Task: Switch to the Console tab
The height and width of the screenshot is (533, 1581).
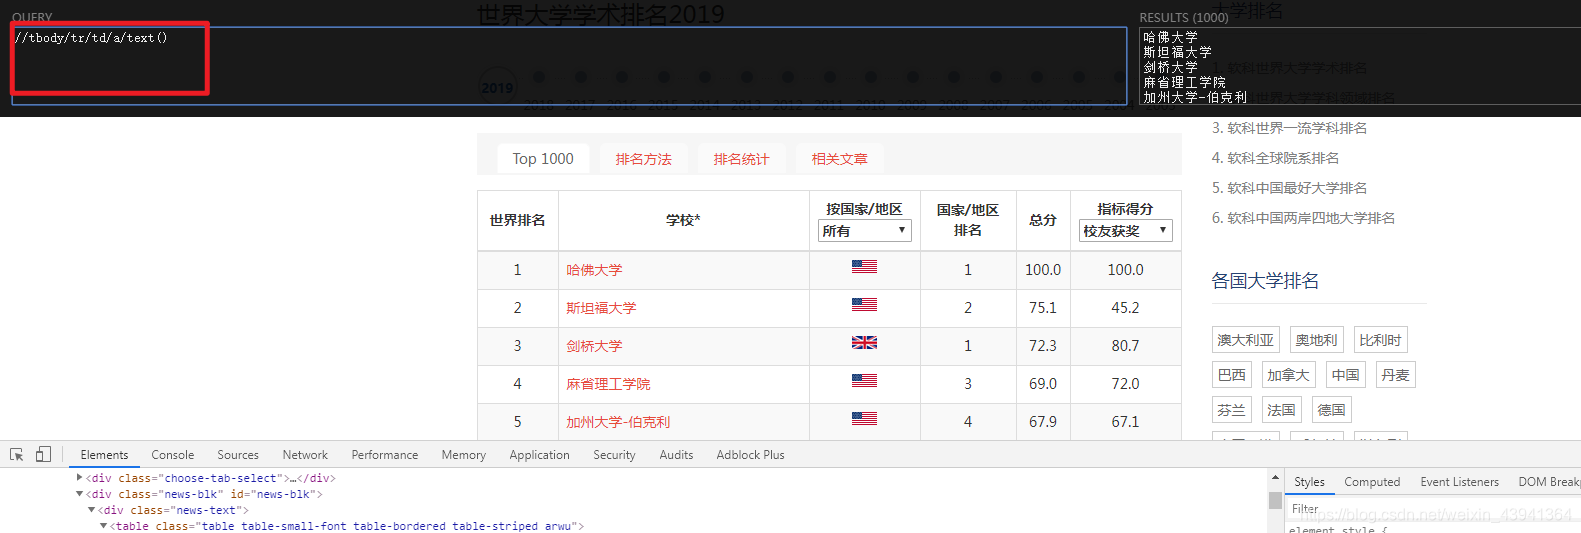Action: pyautogui.click(x=173, y=455)
